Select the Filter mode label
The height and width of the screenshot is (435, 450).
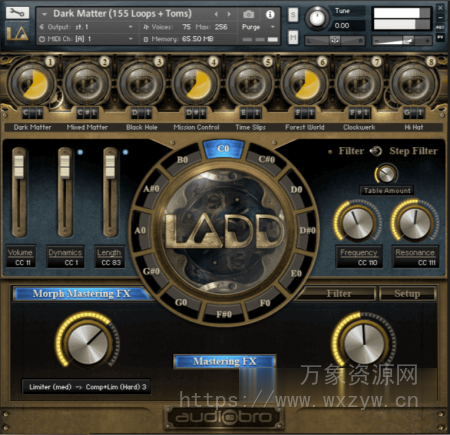(x=351, y=151)
